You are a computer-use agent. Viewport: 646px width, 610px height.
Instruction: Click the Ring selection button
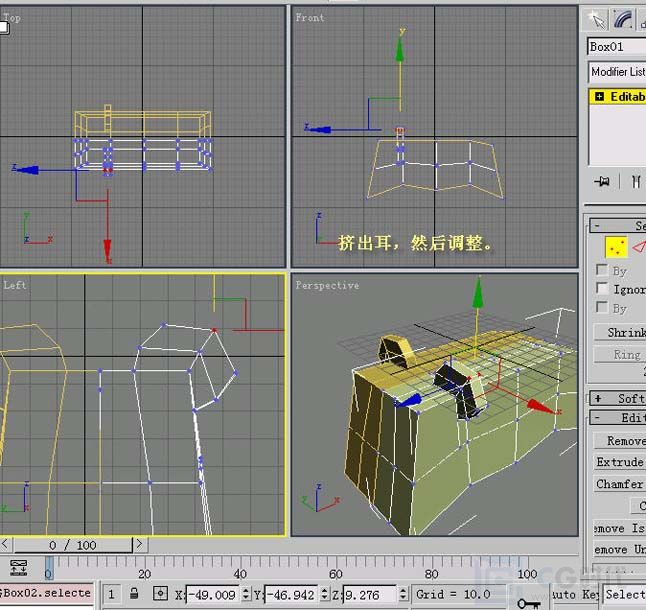tap(620, 354)
